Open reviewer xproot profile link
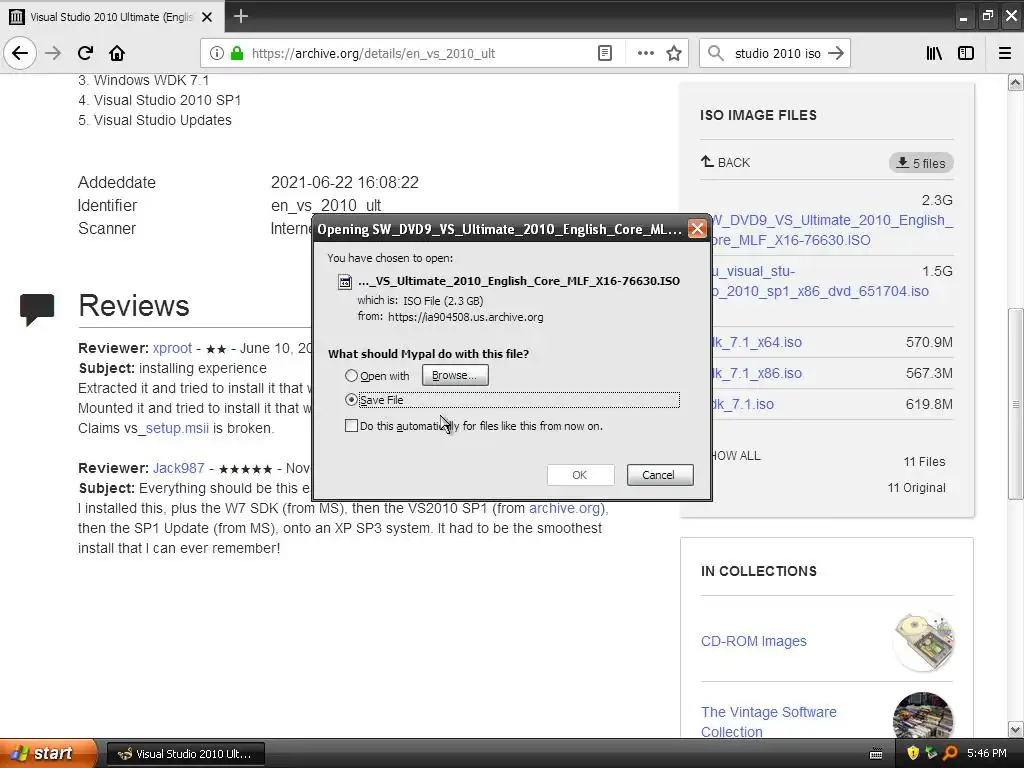This screenshot has height=768, width=1024. [172, 348]
